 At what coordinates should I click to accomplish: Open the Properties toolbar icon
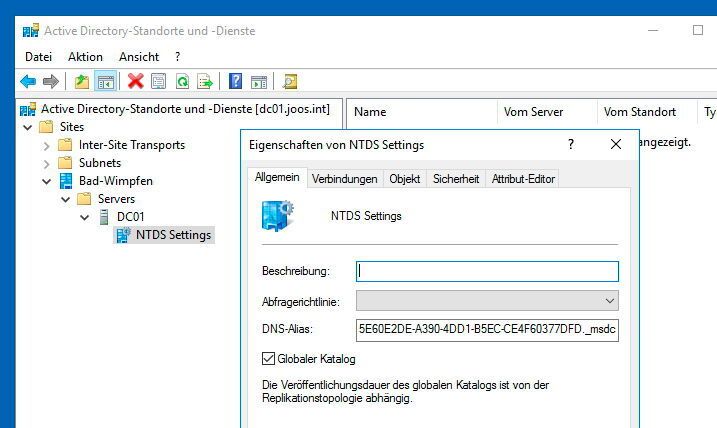pyautogui.click(x=159, y=82)
